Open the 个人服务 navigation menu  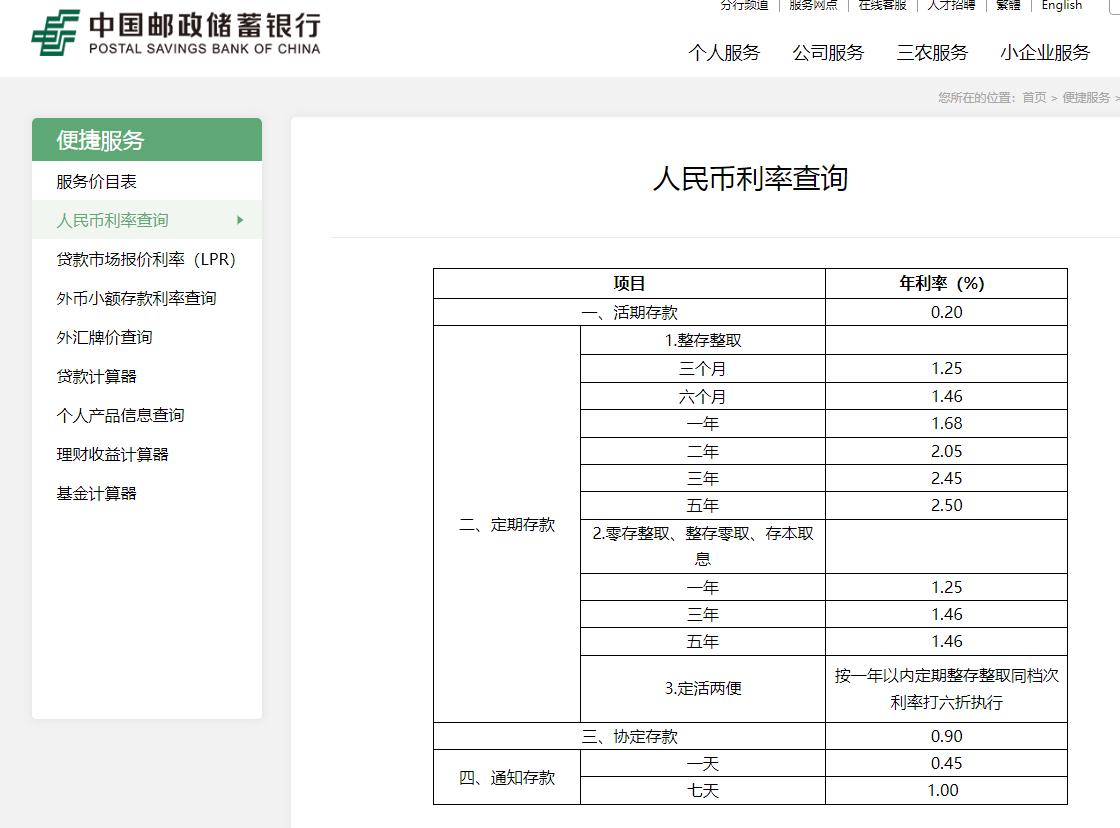click(x=724, y=52)
